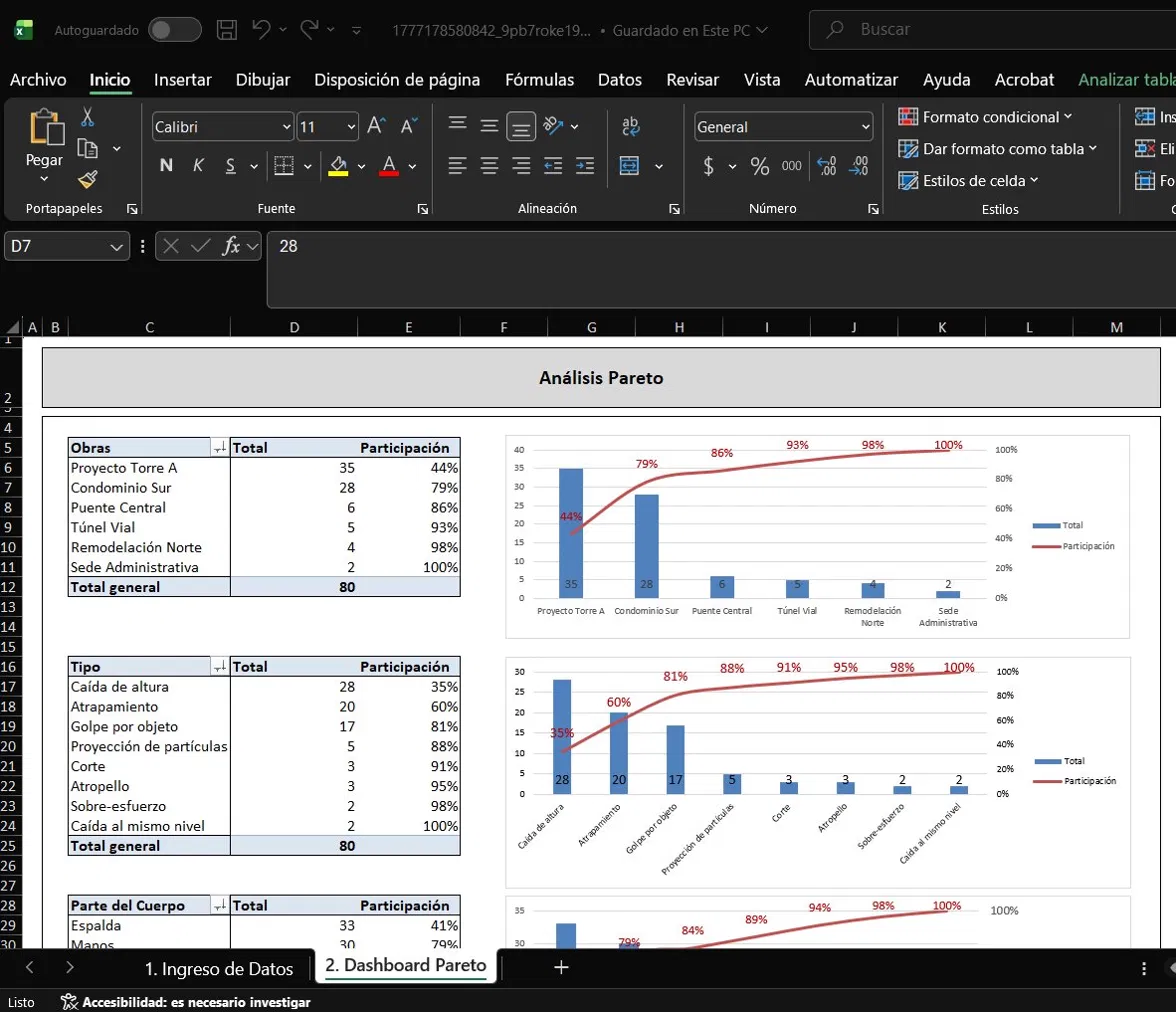Align text left in cell
This screenshot has height=1012, width=1176.
click(x=457, y=166)
